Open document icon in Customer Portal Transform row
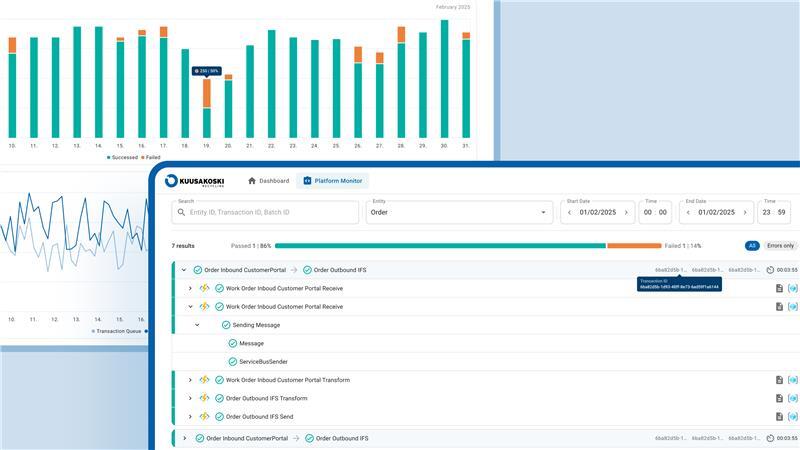The image size is (800, 450). tap(778, 380)
